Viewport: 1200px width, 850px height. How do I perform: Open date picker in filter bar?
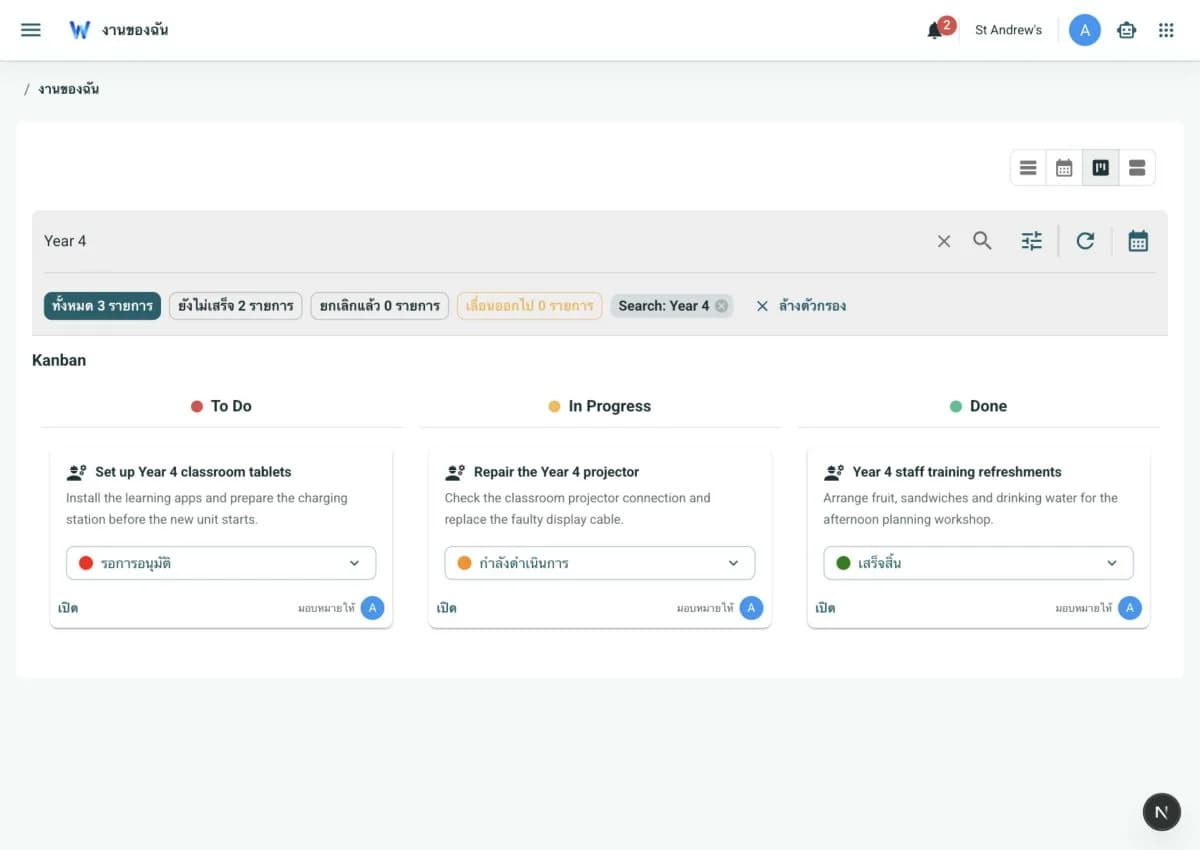pos(1138,241)
